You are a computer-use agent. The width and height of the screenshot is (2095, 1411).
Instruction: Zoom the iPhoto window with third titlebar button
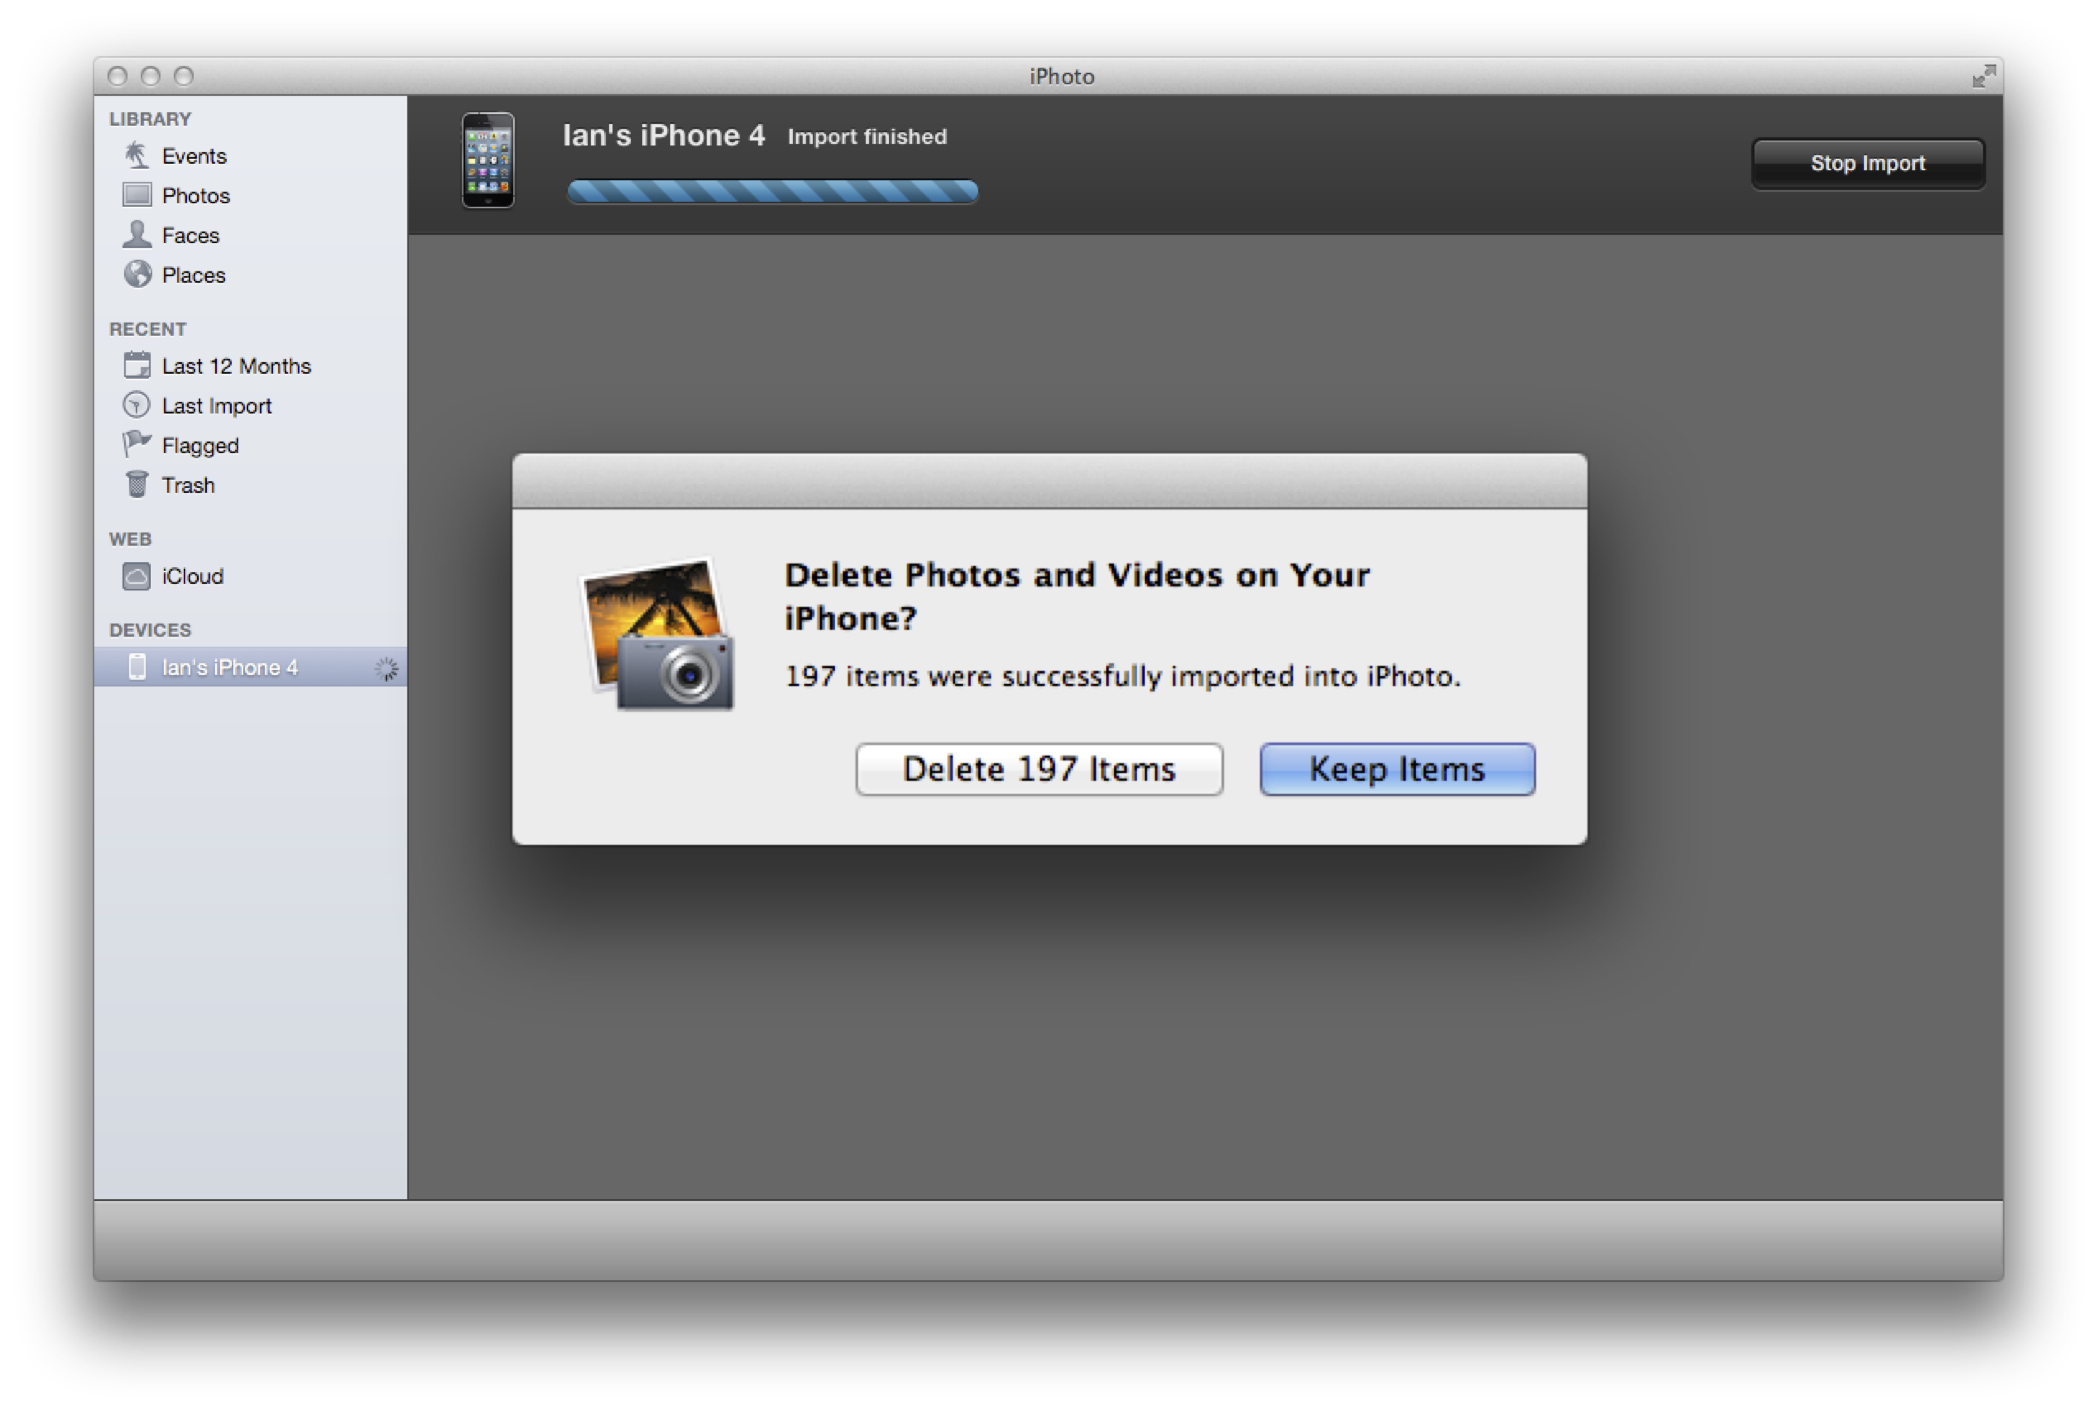coord(184,76)
